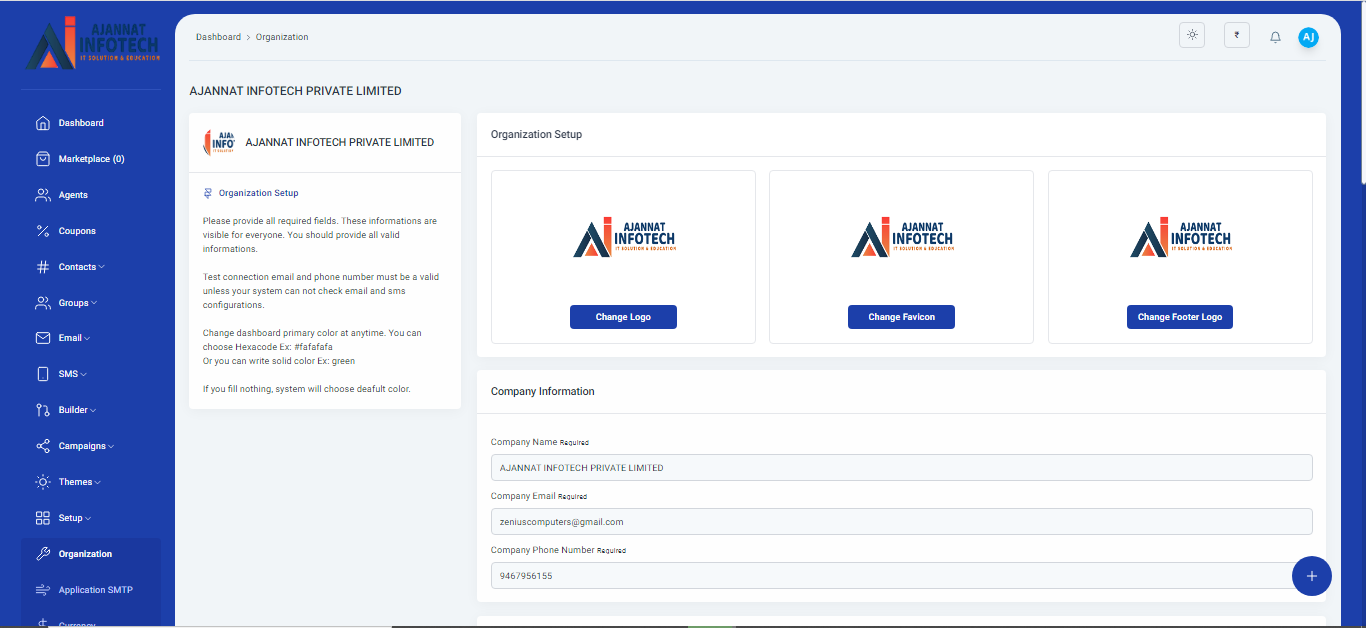
Task: Expand the Email dropdown in sidebar
Action: pyautogui.click(x=73, y=338)
